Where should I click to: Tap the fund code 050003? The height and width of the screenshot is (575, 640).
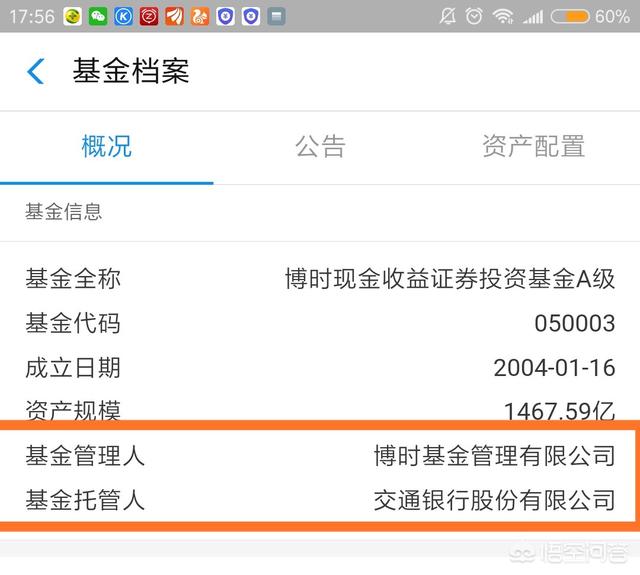pyautogui.click(x=574, y=323)
